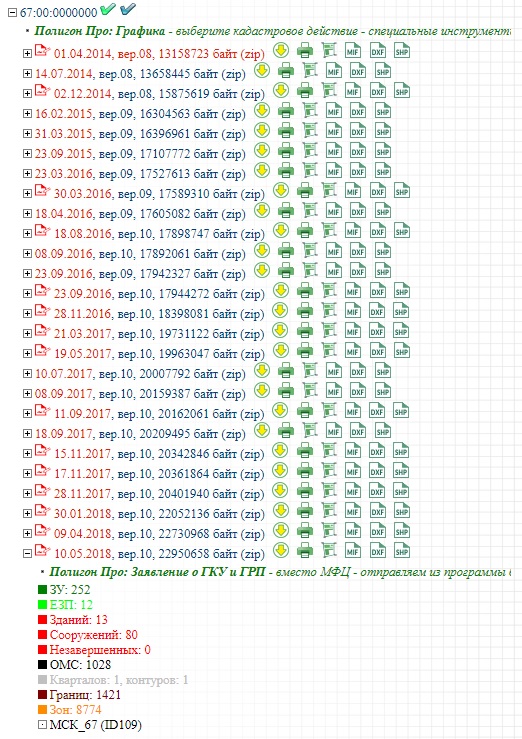Export the 16.02.2015 entry as DXF

pos(358,111)
